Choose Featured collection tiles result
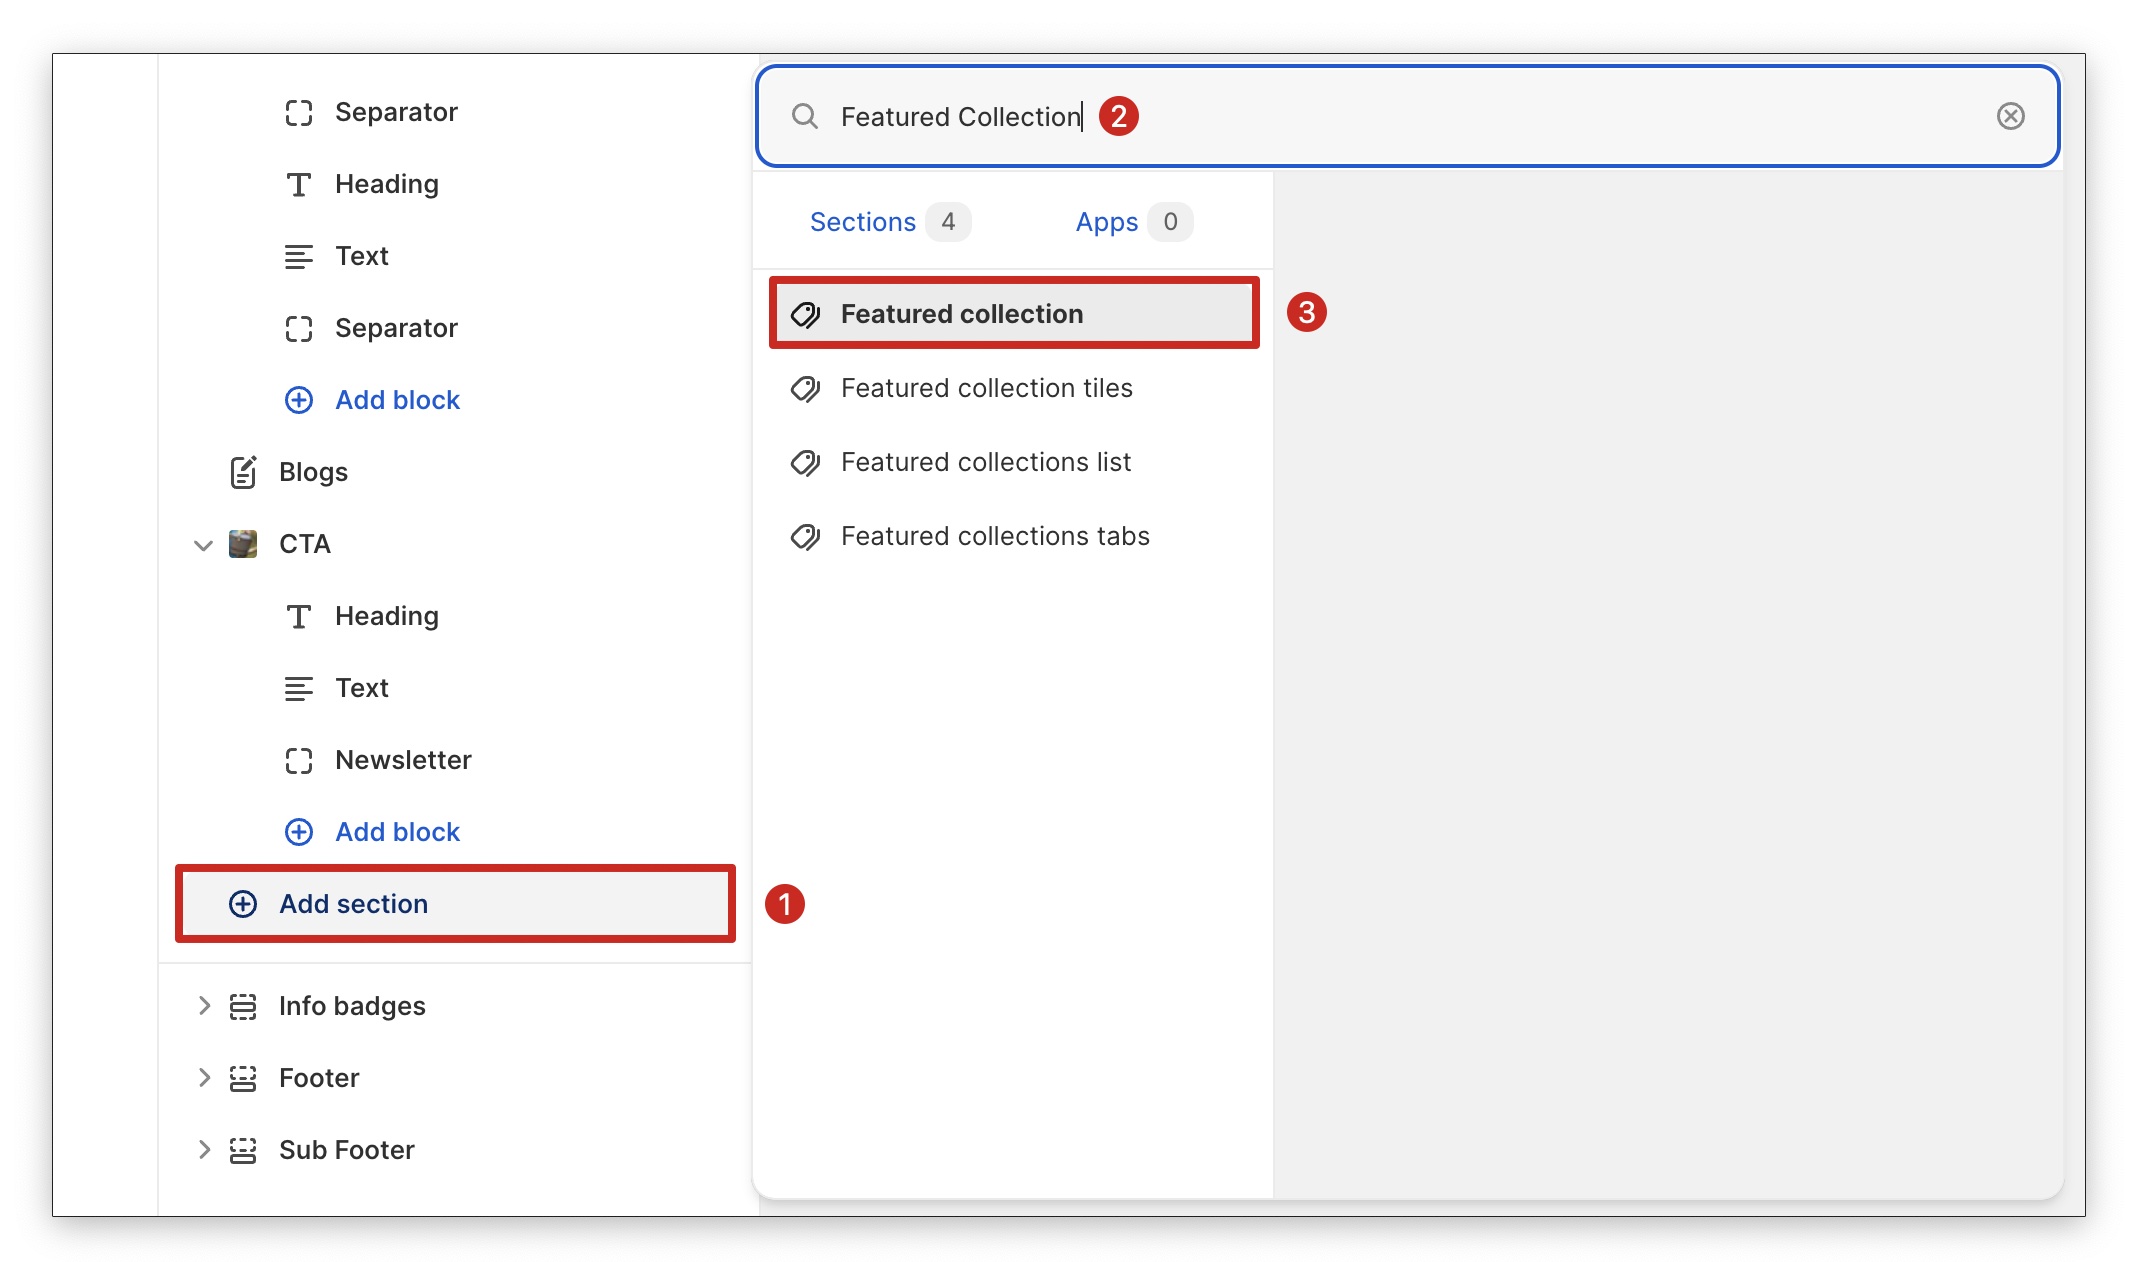2138x1262 pixels. click(986, 388)
